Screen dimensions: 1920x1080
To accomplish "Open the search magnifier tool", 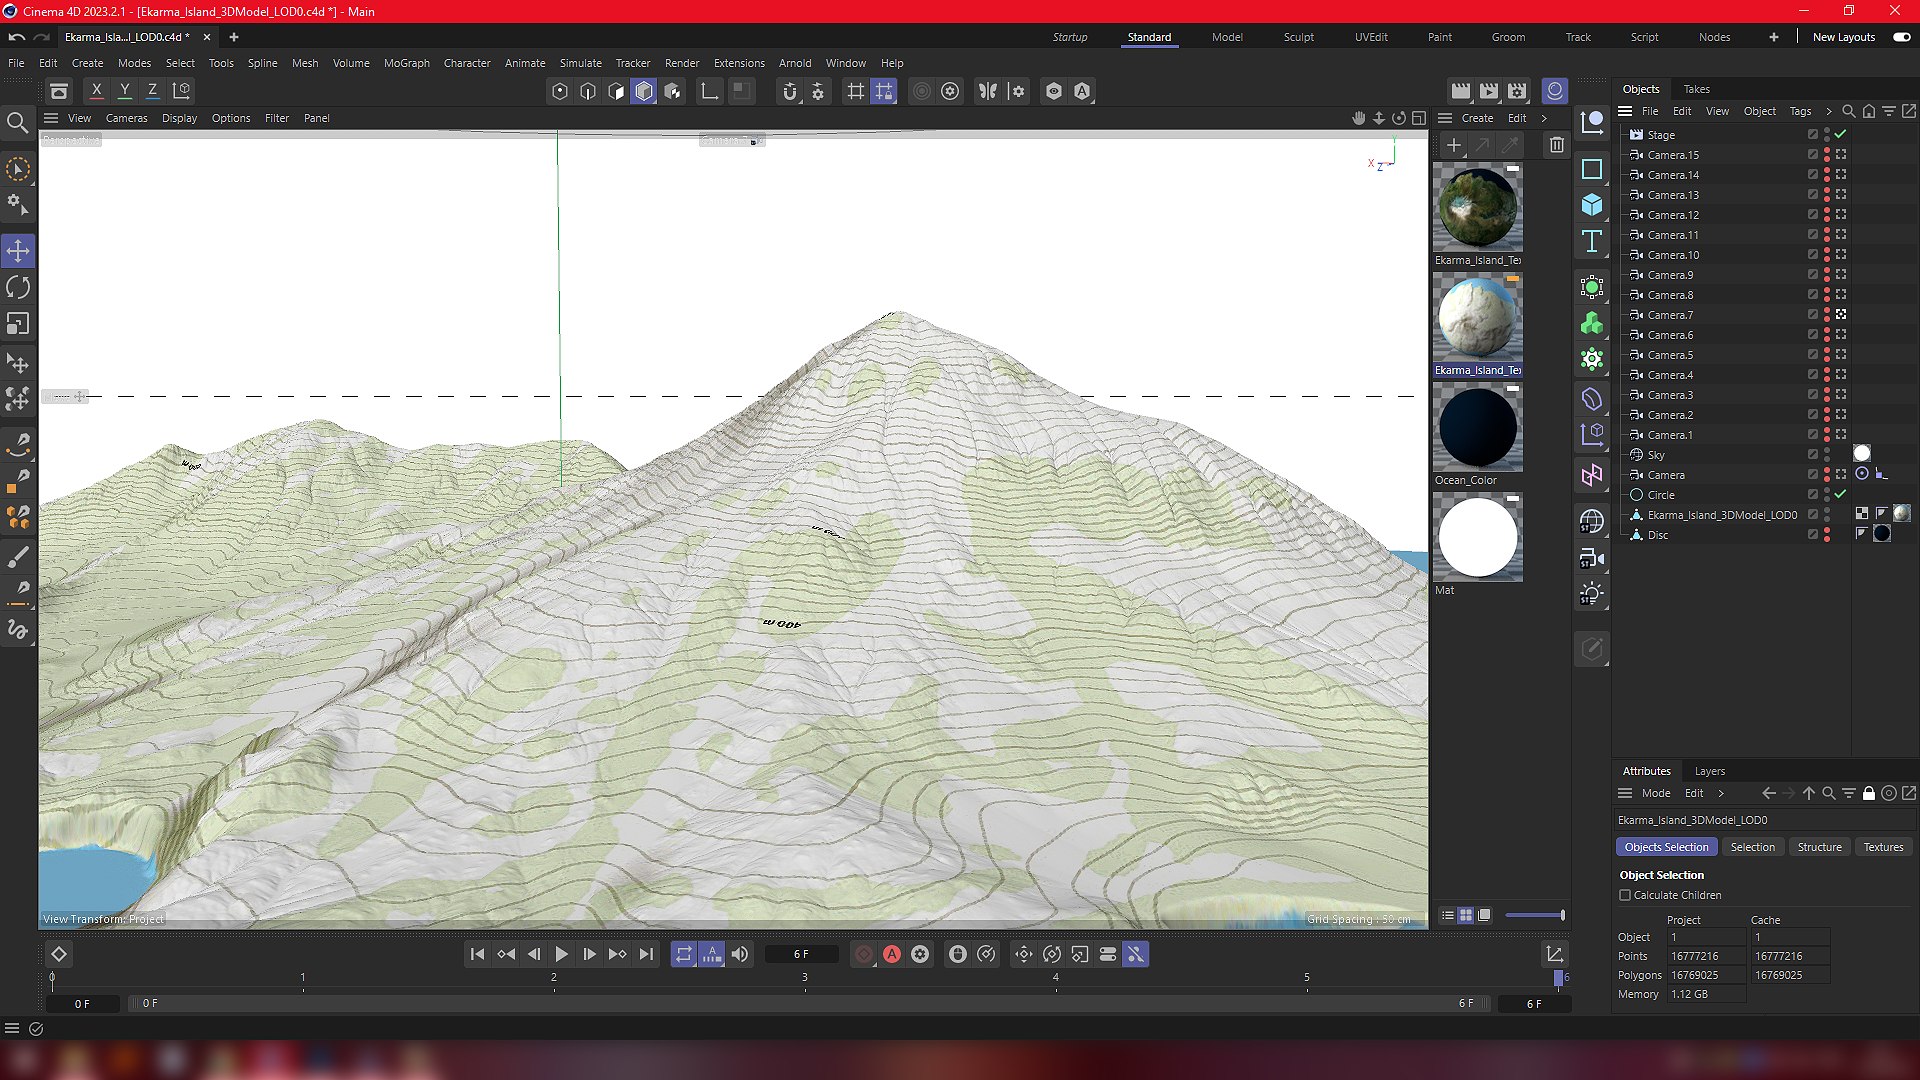I will pyautogui.click(x=18, y=123).
